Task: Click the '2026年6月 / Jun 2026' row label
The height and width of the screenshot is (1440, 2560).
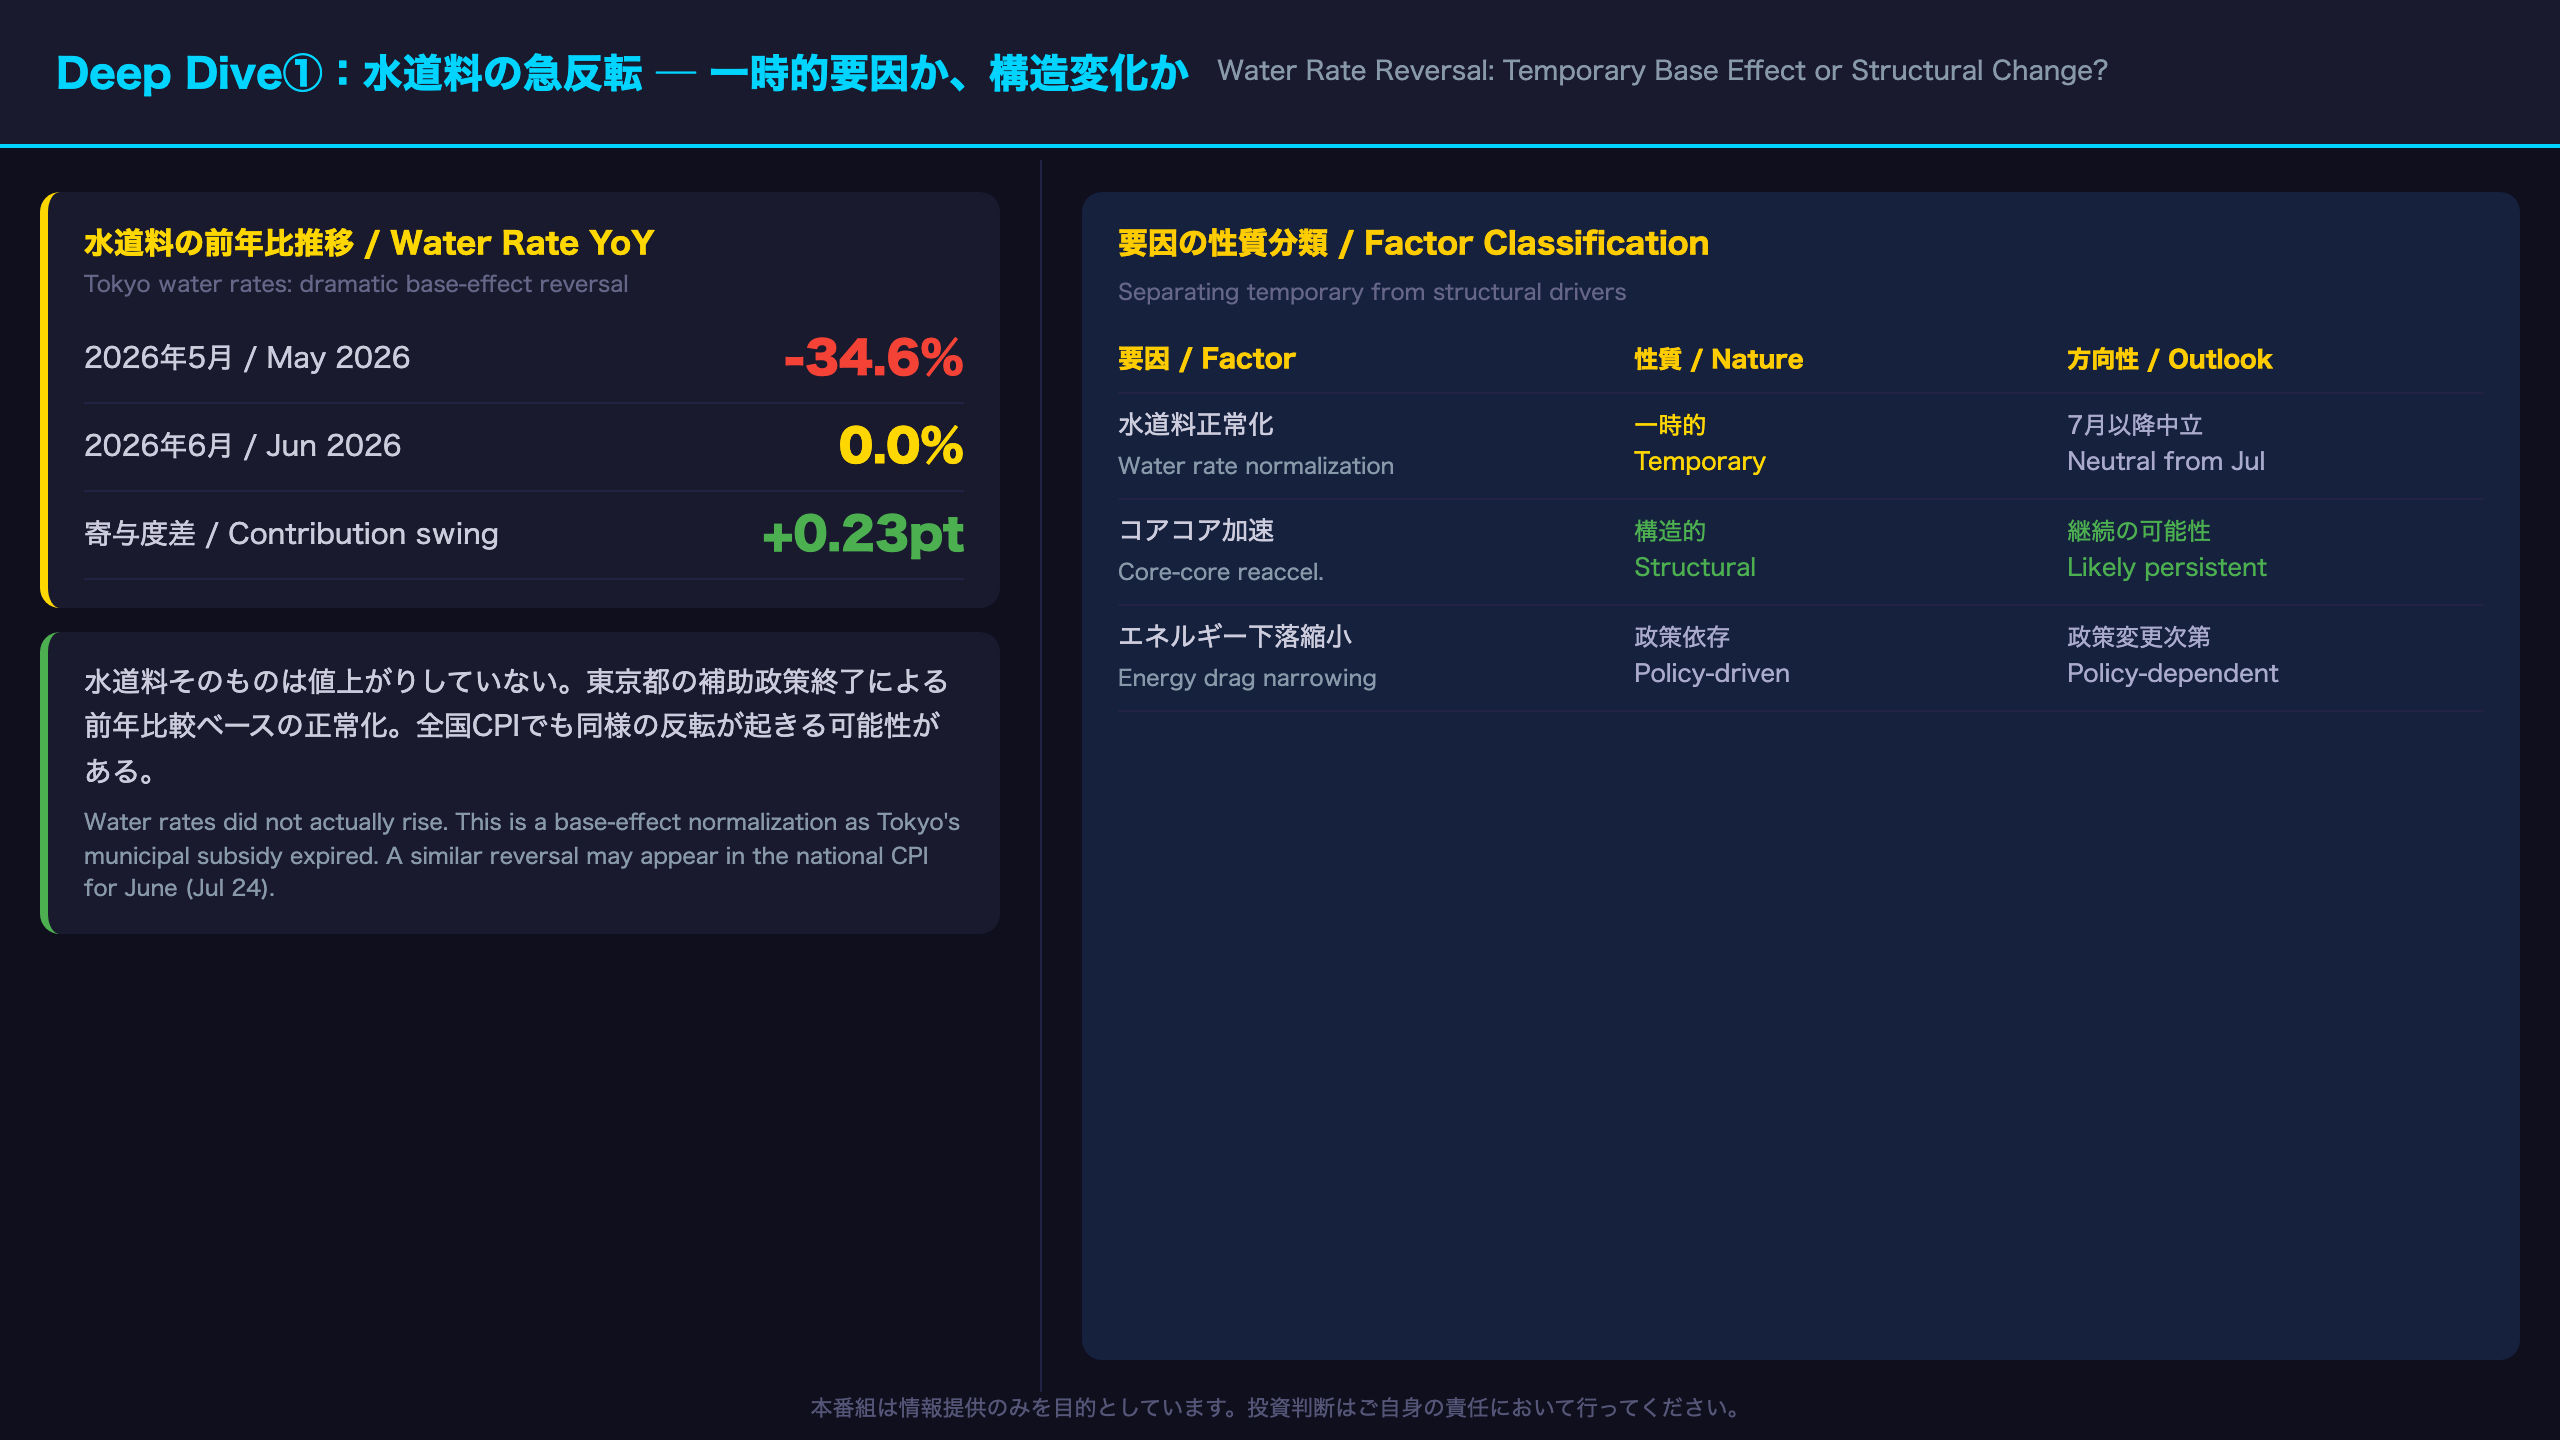Action: [243, 446]
